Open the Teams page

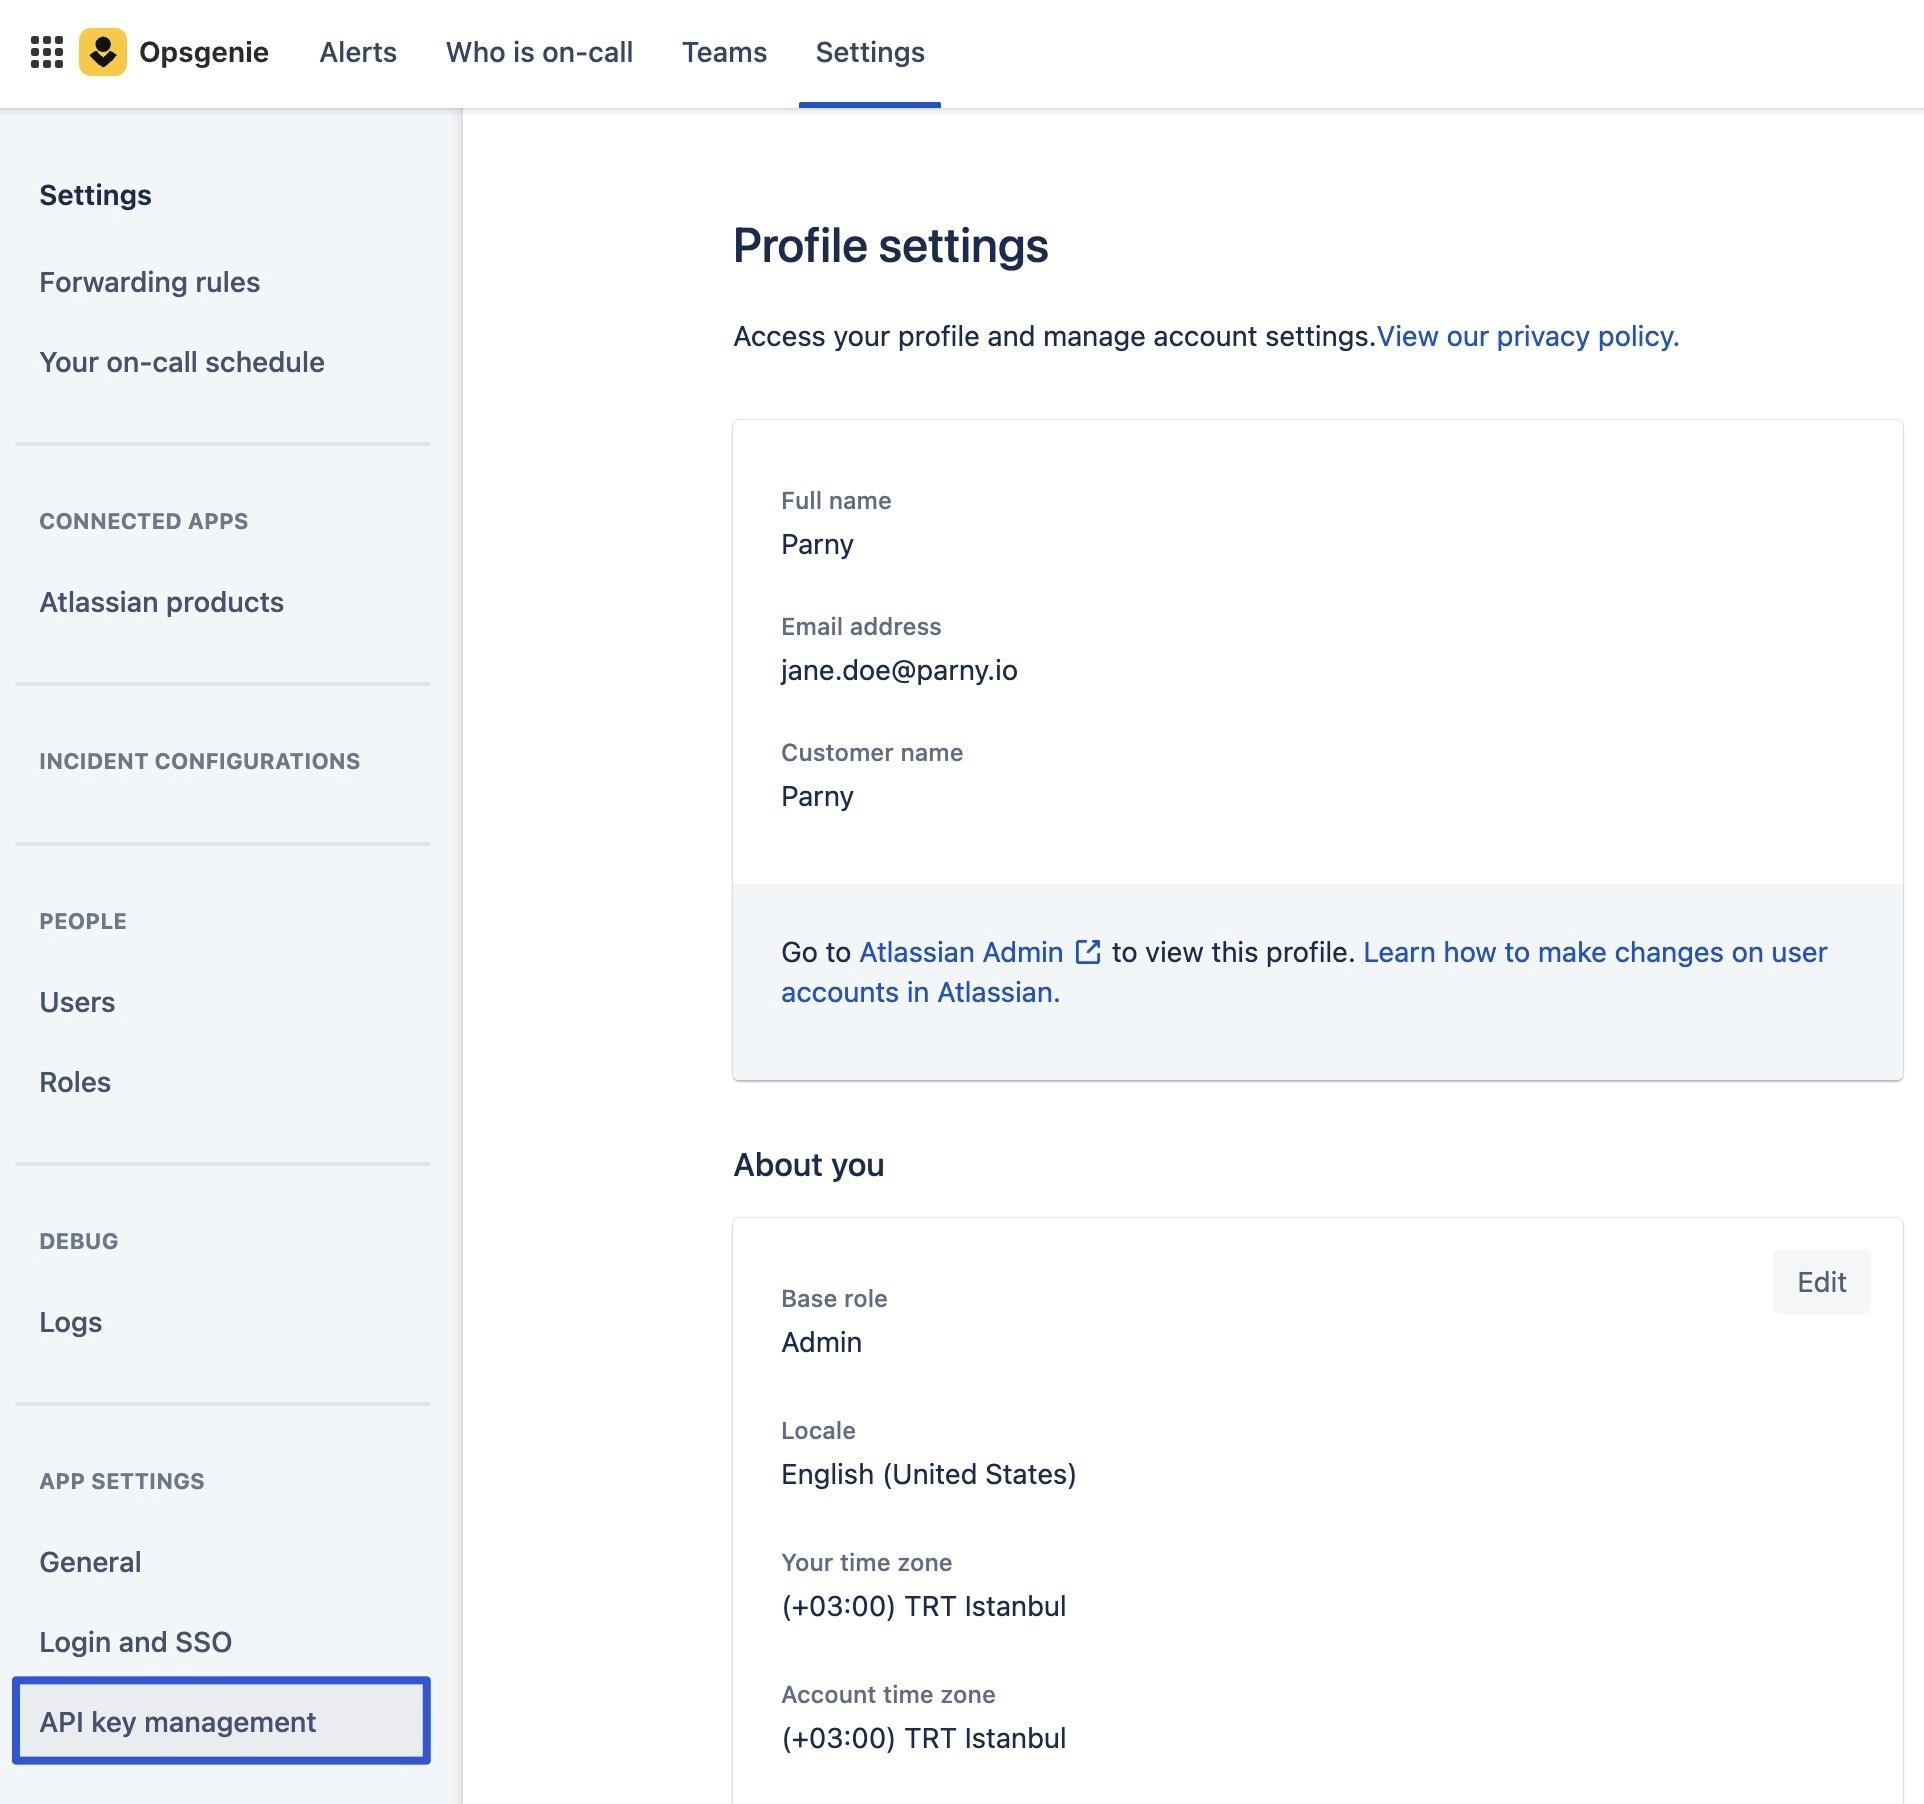coord(724,52)
